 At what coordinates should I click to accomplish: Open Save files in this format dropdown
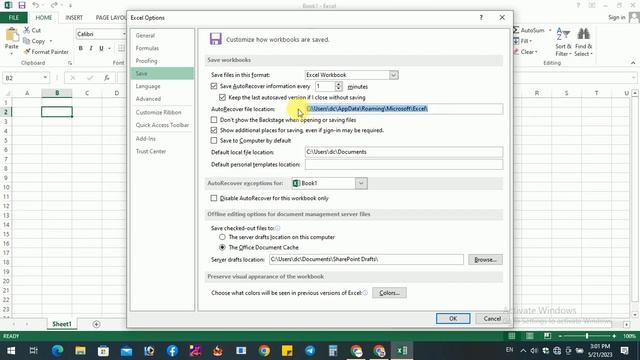coord(393,75)
